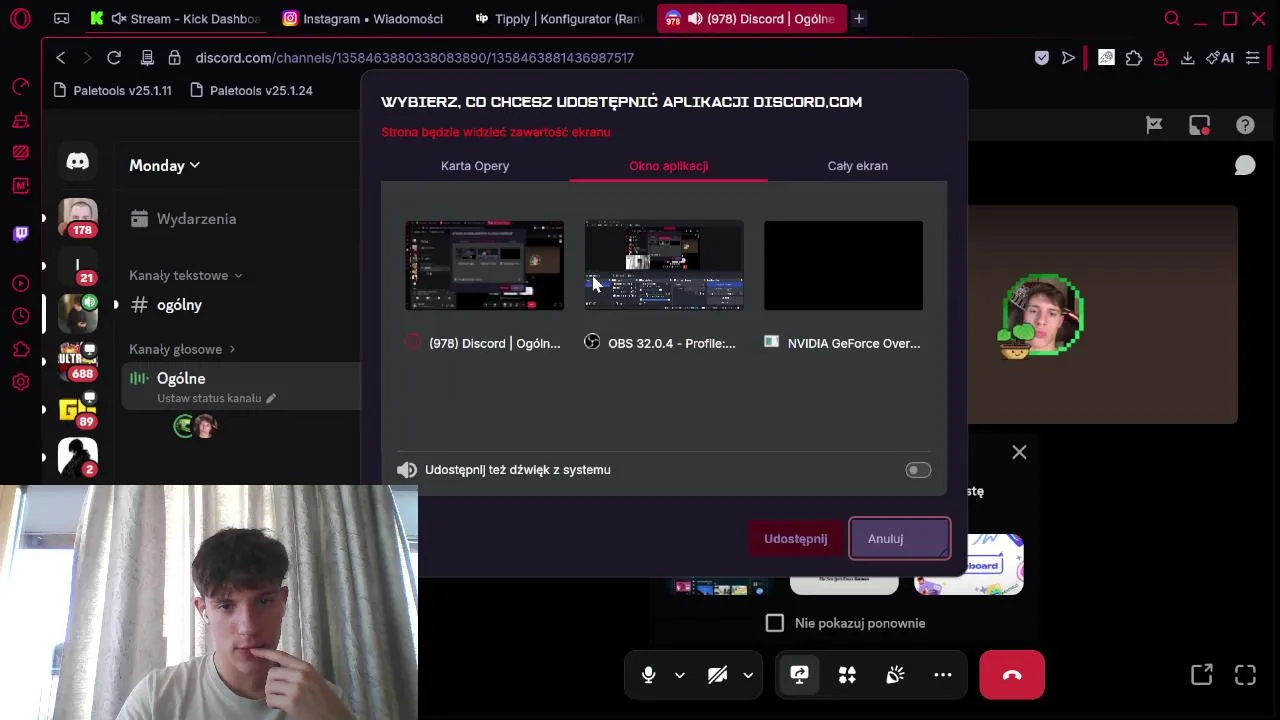Viewport: 1280px width, 720px height.
Task: Open new browser tab plus button
Action: (x=858, y=19)
